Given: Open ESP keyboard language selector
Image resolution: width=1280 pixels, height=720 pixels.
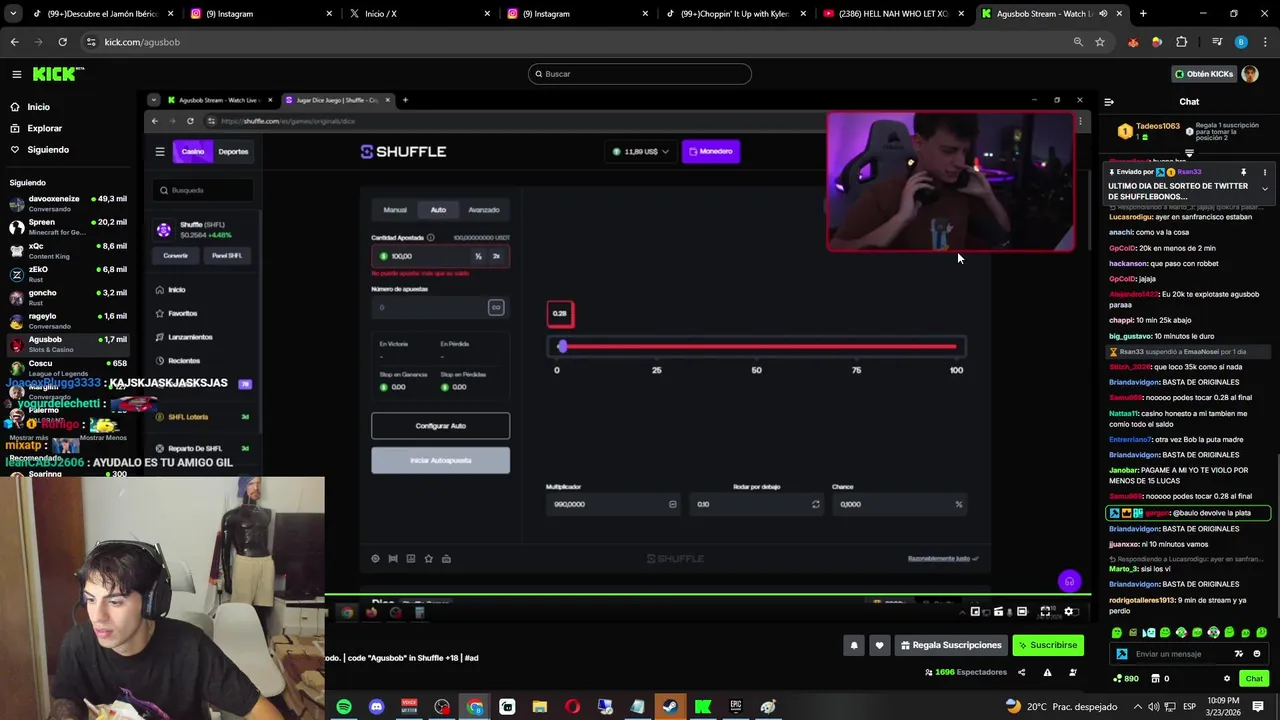Looking at the screenshot, I should click(x=1190, y=706).
